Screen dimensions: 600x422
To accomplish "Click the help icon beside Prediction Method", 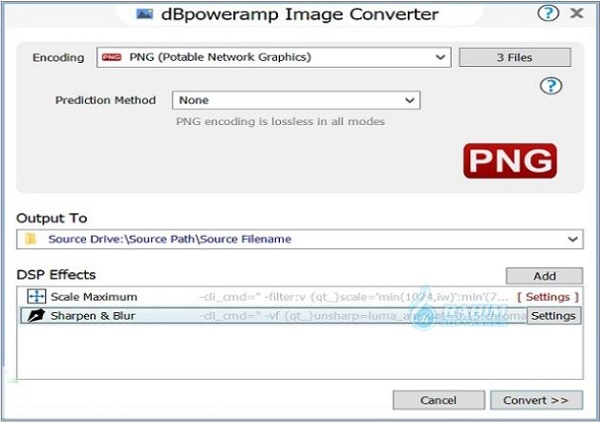I will [x=551, y=86].
